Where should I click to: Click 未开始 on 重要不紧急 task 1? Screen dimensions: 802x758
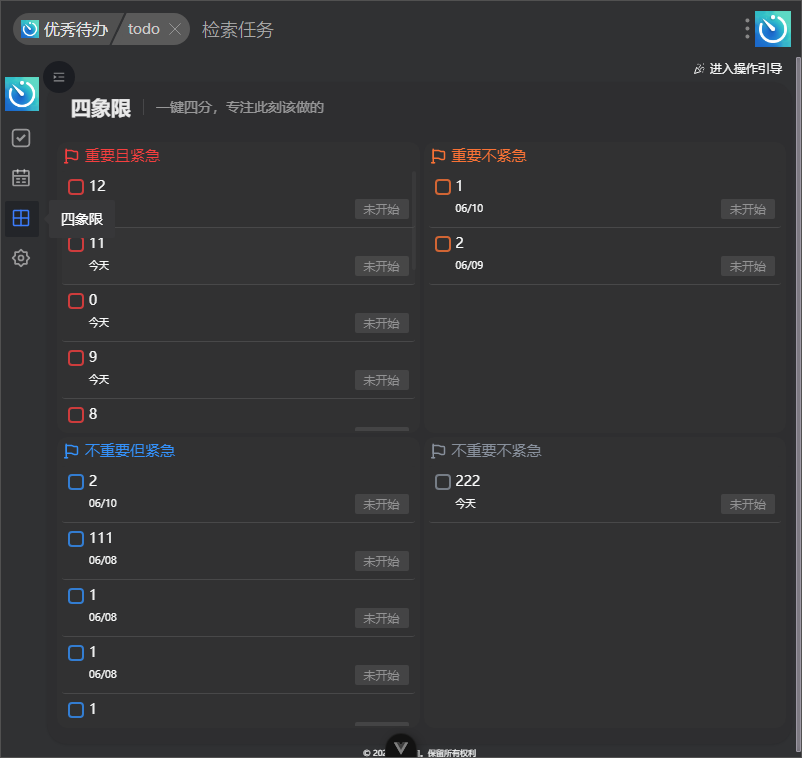pyautogui.click(x=748, y=209)
